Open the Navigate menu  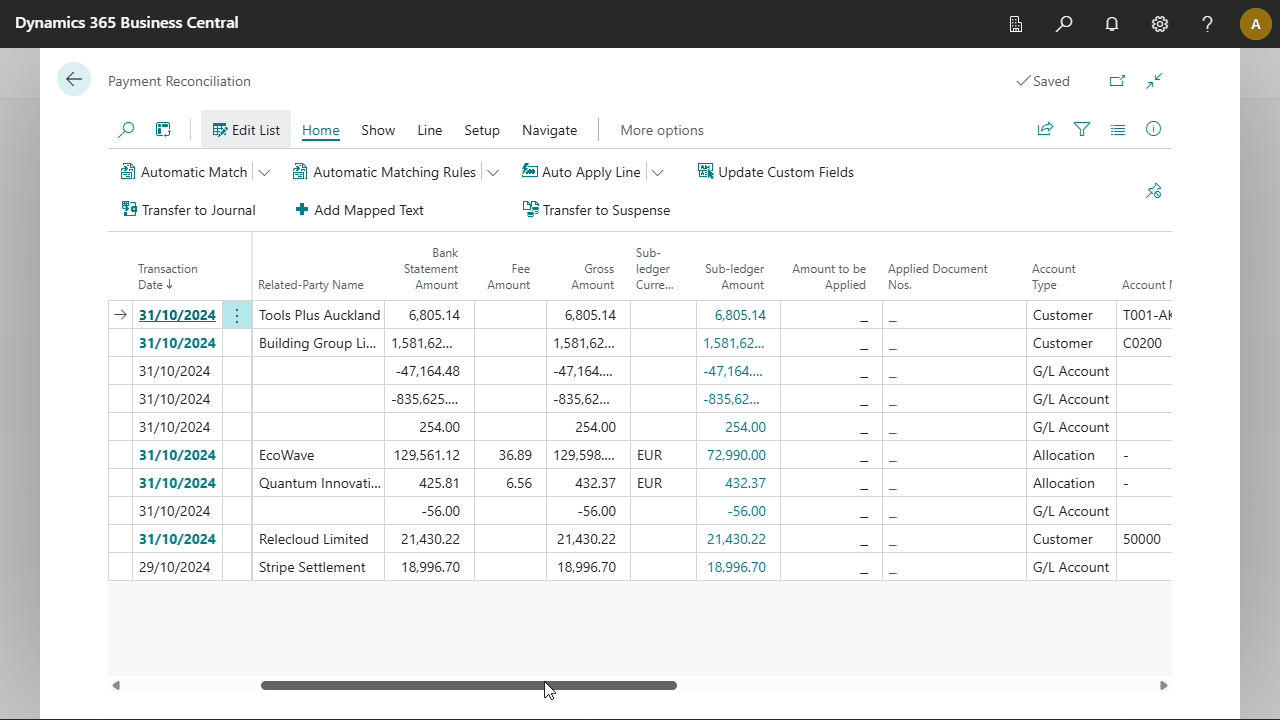click(x=550, y=130)
